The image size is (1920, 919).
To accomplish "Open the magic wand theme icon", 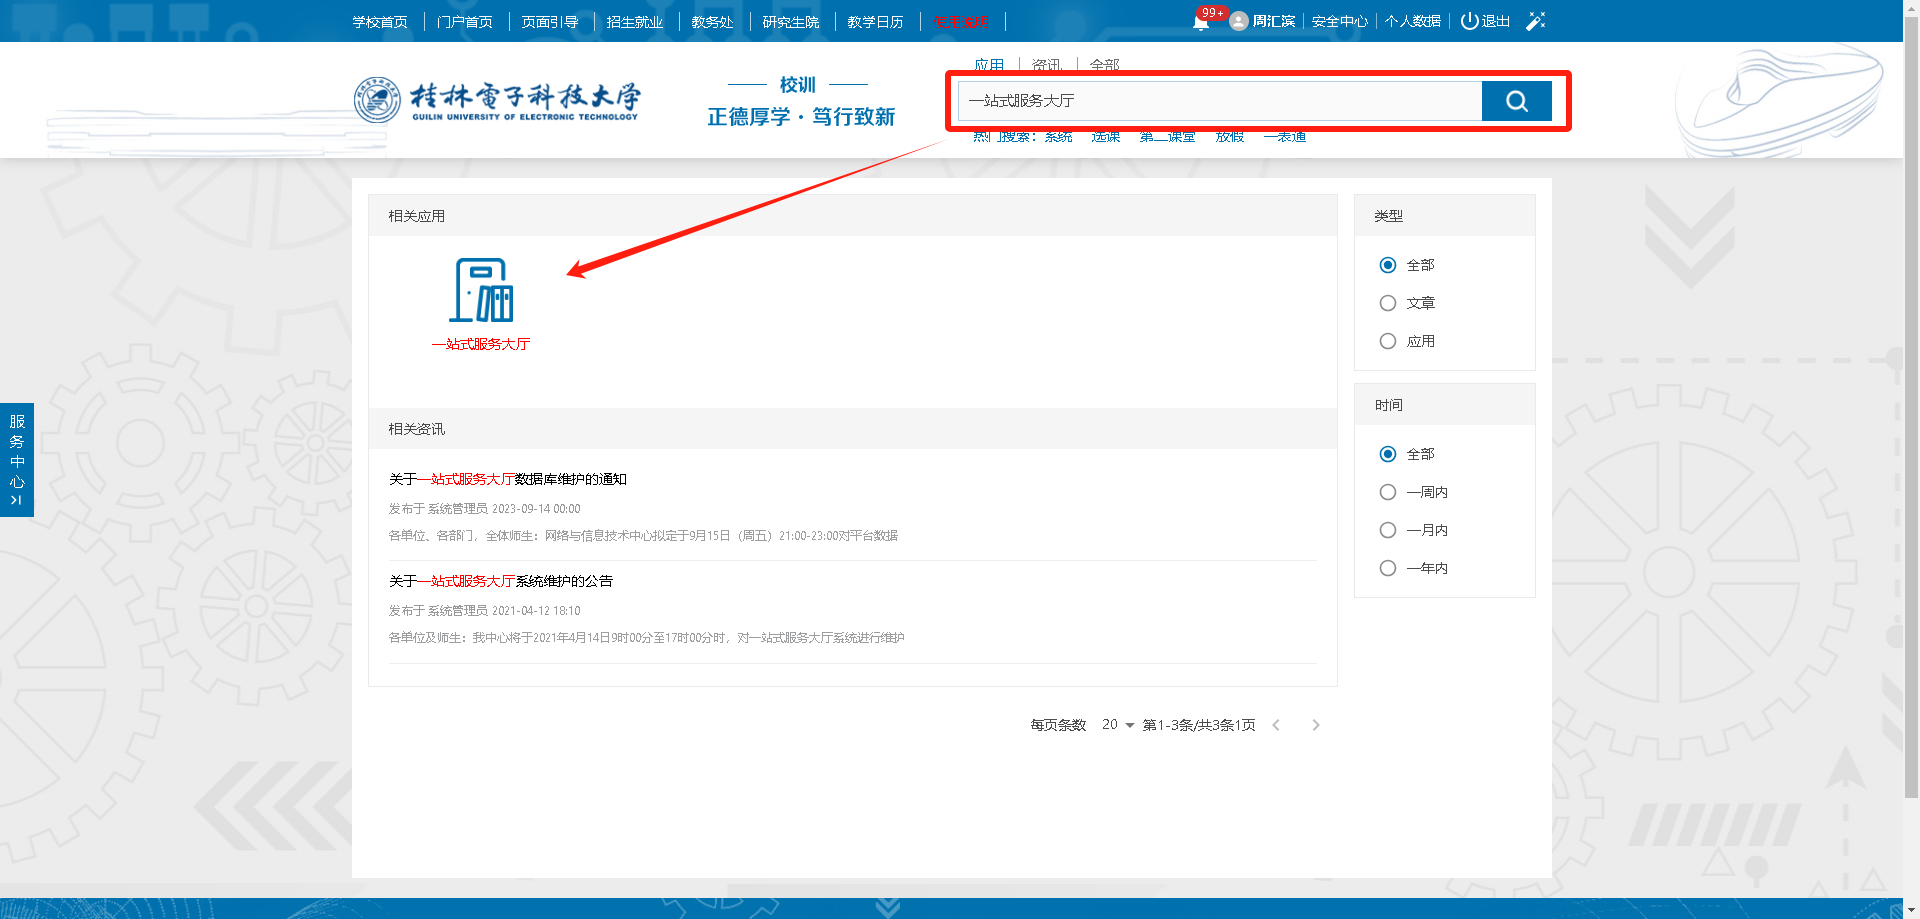I will [1535, 21].
